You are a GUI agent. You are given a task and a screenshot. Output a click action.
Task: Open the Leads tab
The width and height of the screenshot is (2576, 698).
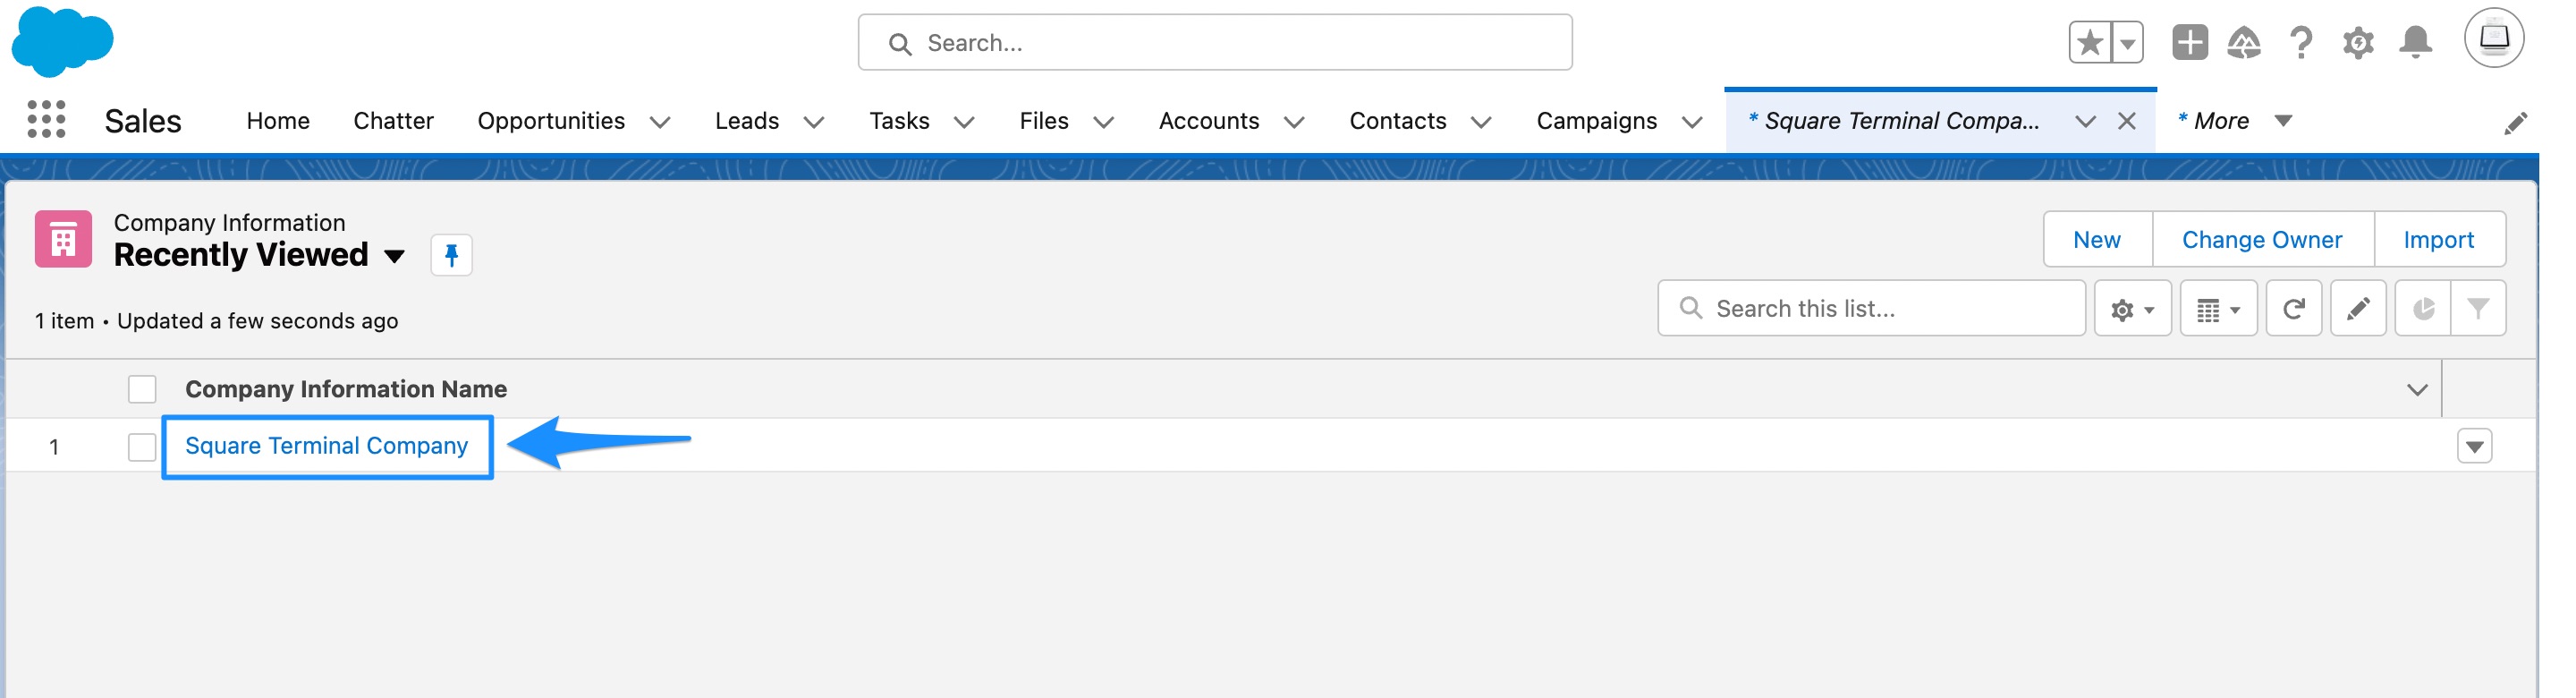tap(747, 121)
